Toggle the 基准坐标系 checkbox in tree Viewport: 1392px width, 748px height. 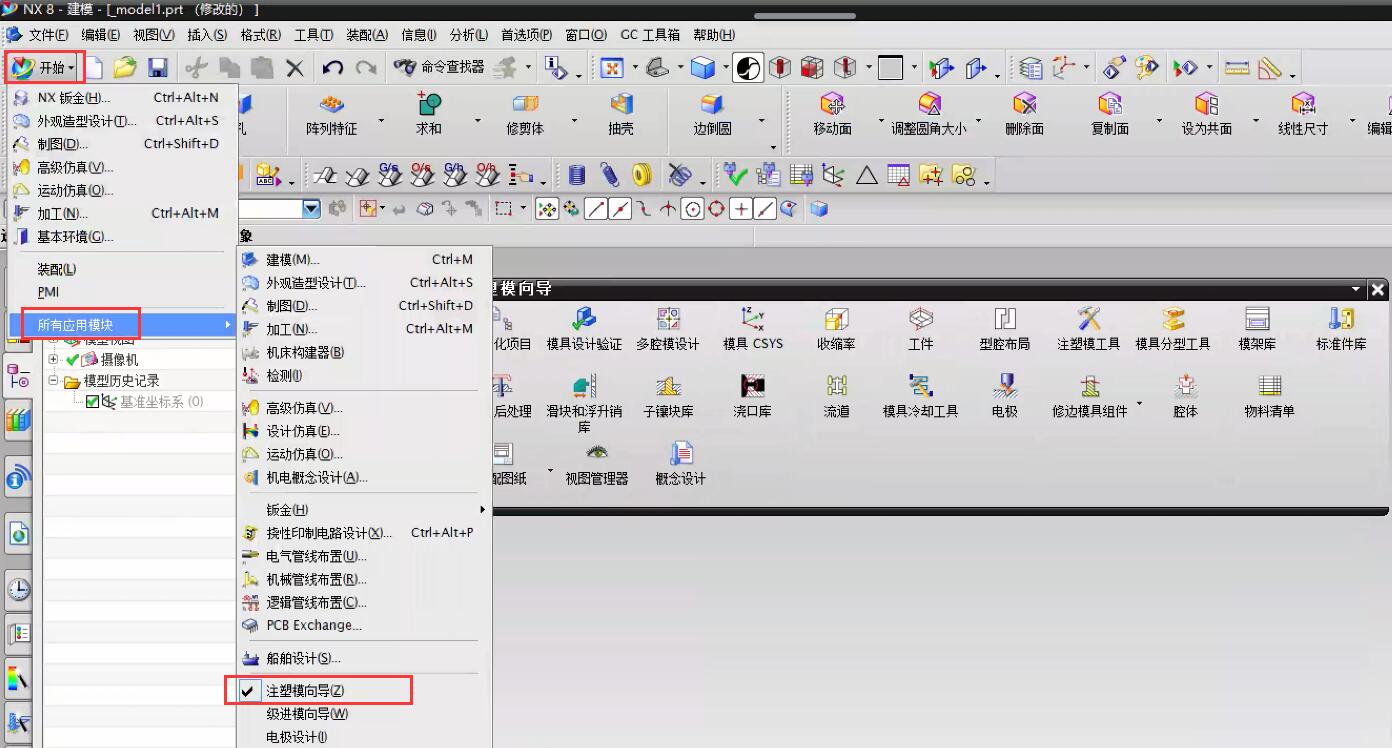[x=93, y=402]
